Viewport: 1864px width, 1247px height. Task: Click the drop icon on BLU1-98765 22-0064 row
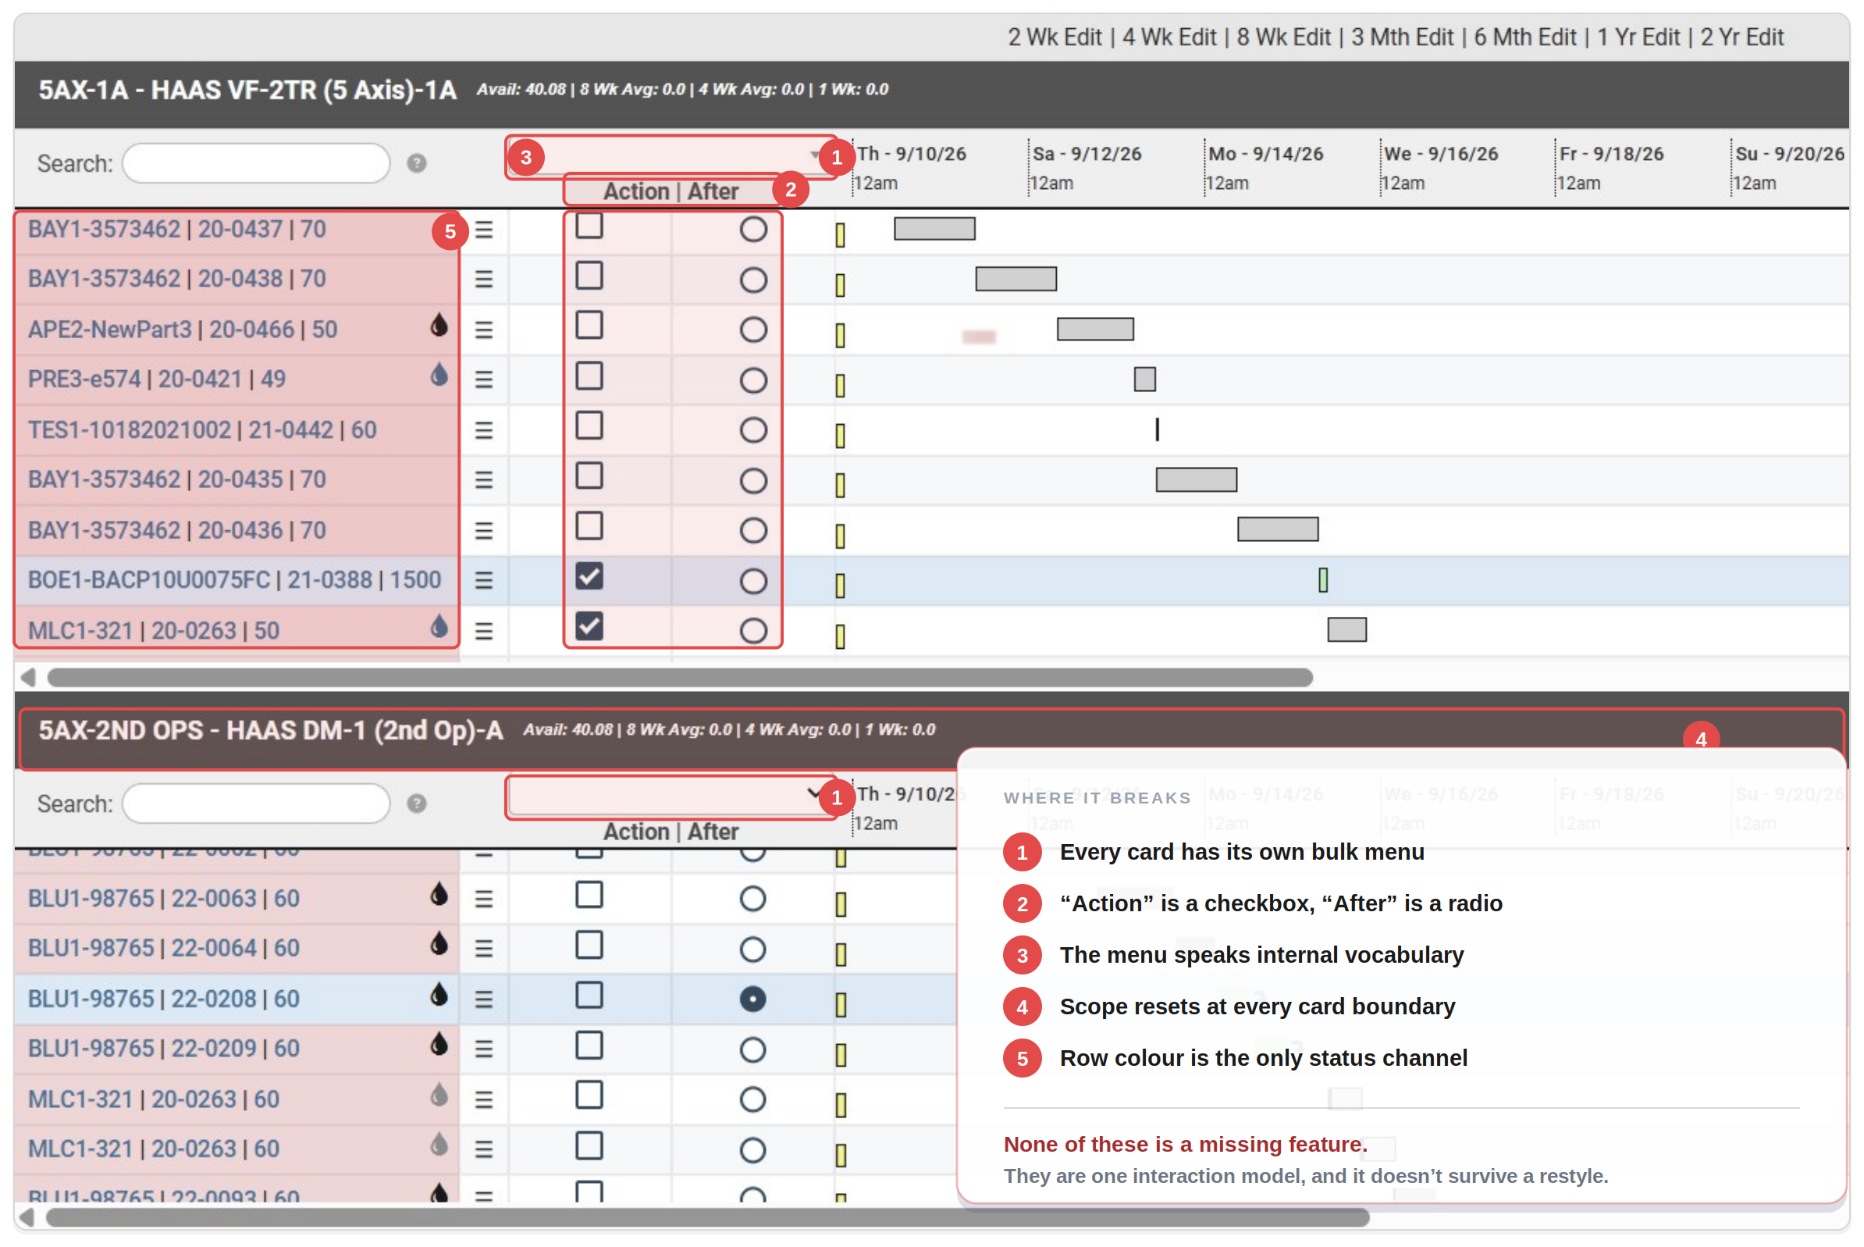pos(439,945)
